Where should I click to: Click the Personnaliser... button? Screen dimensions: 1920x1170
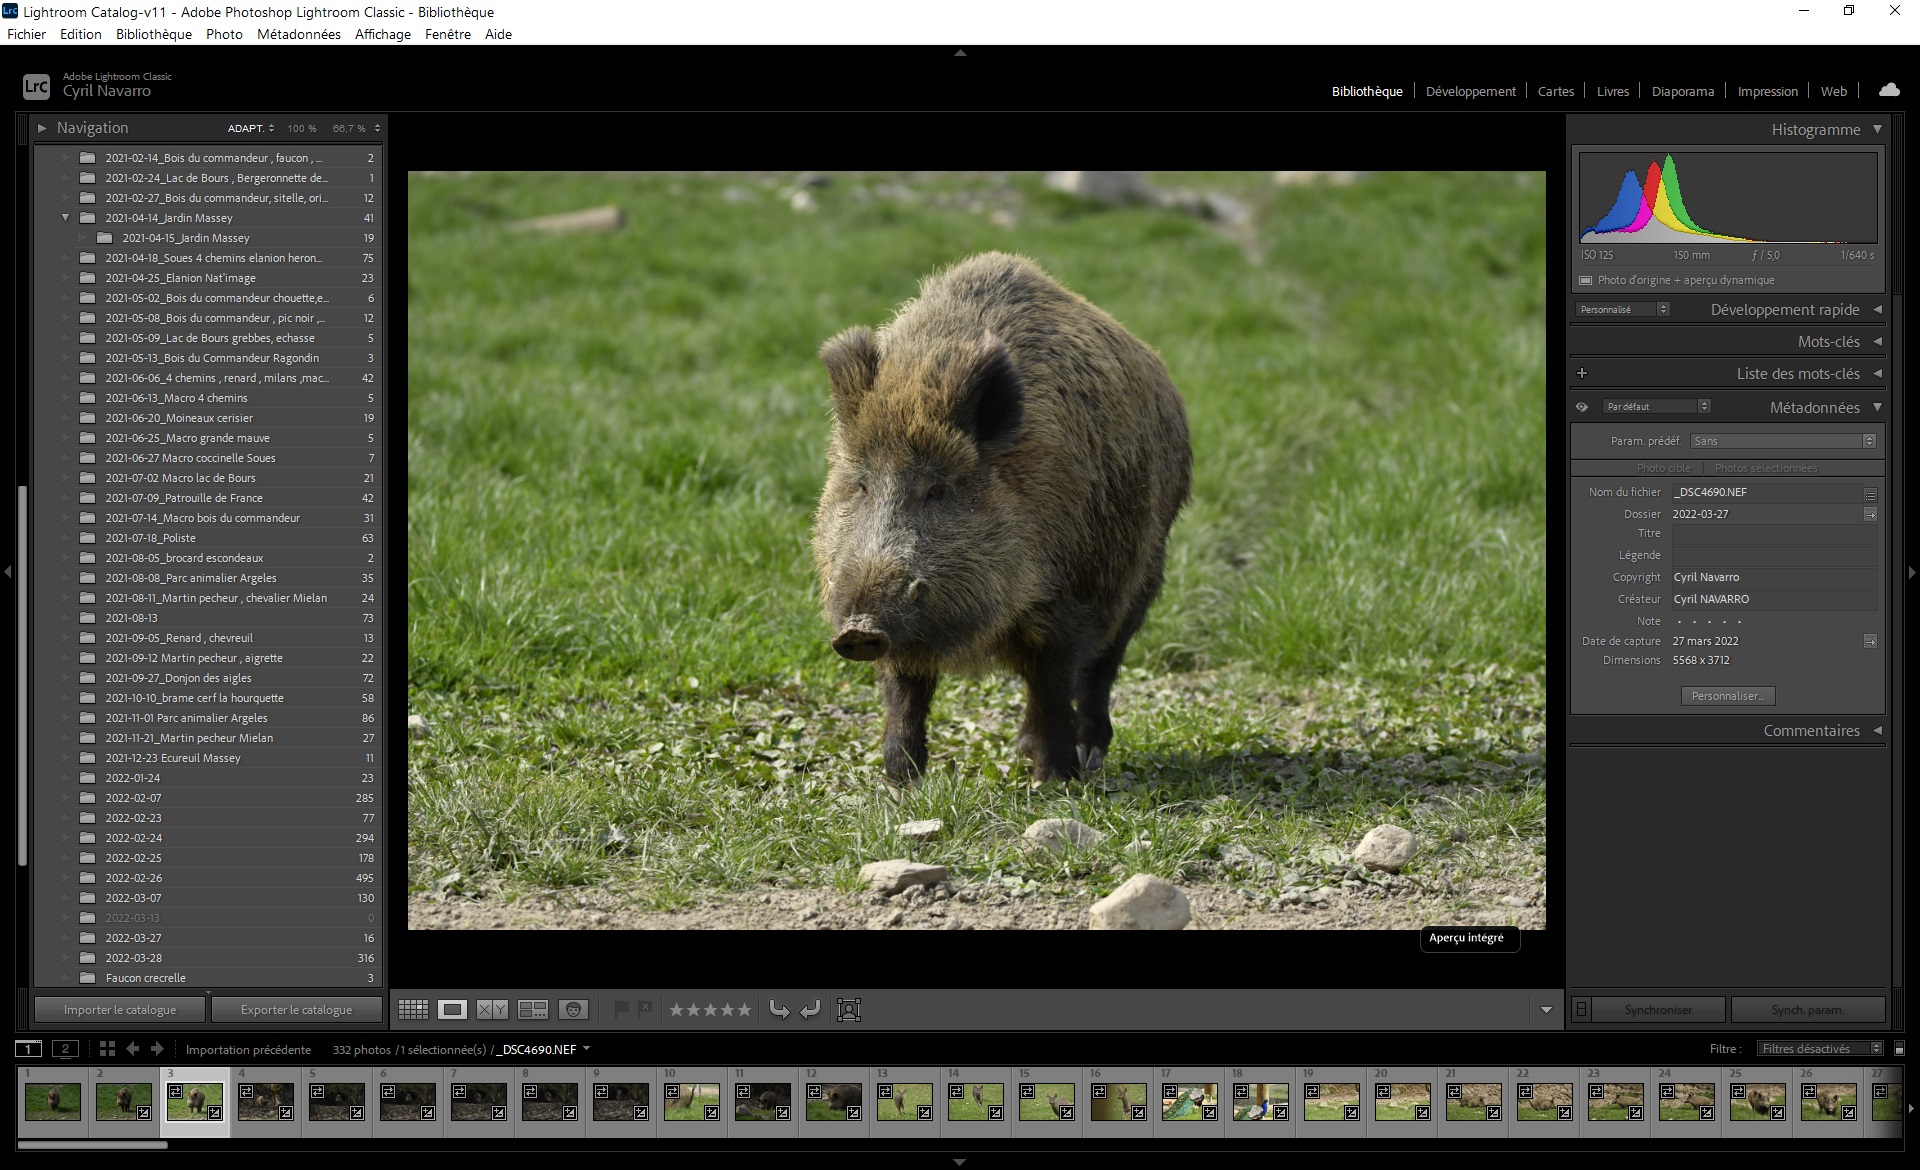click(x=1728, y=696)
